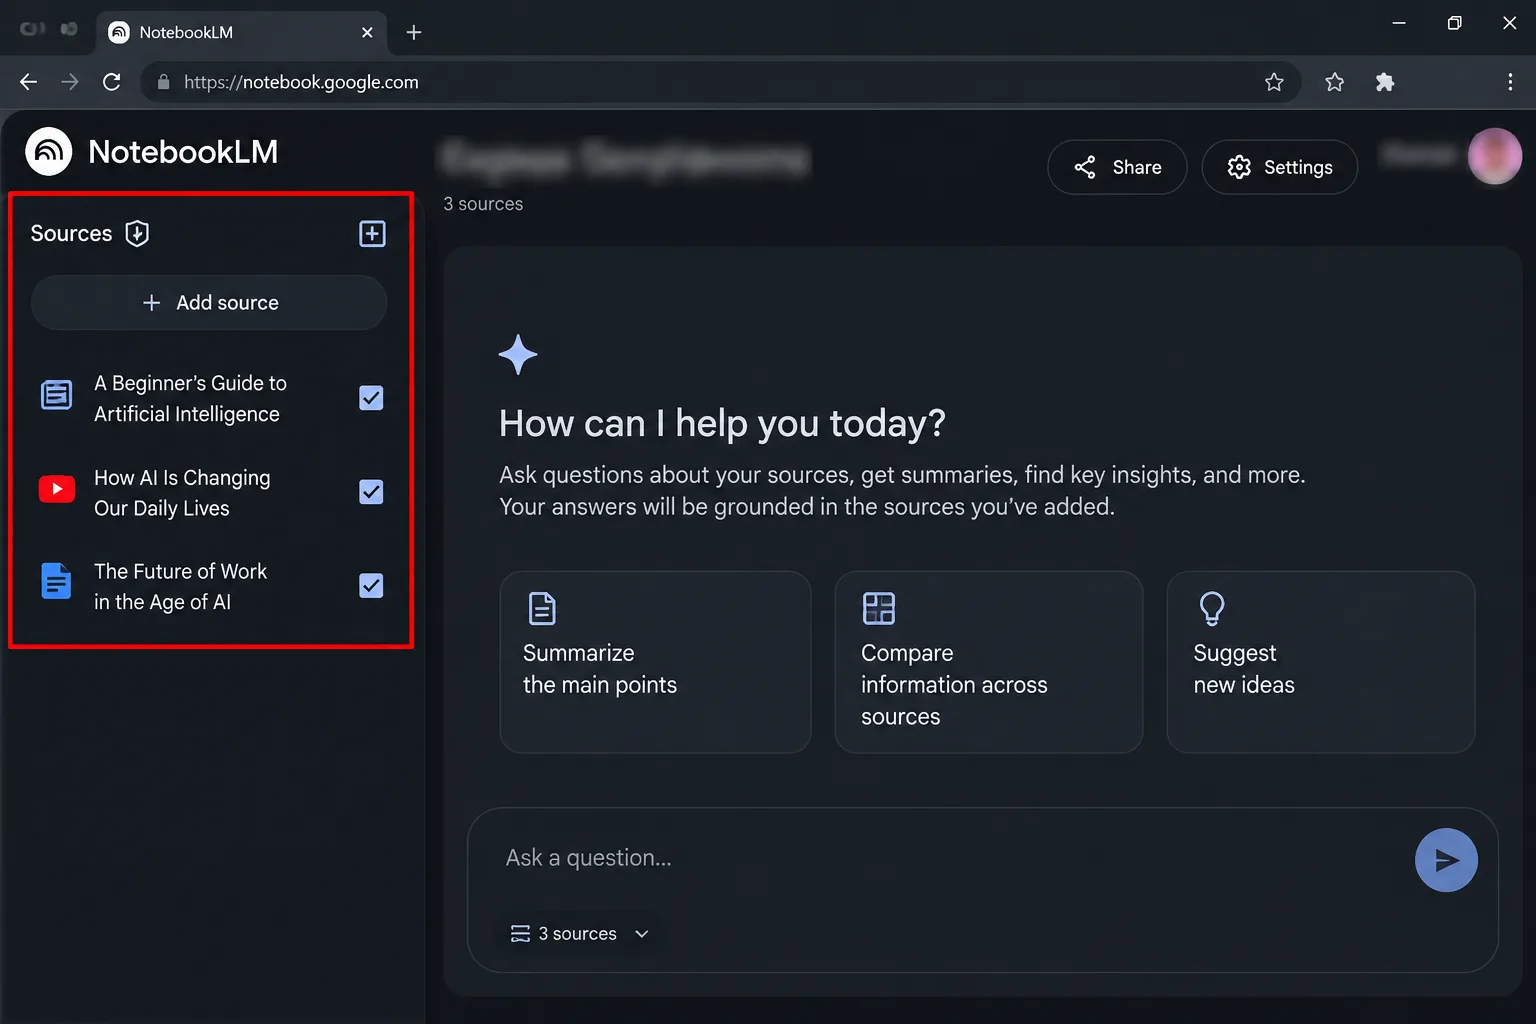Click the blurred notebook title
Viewport: 1536px width, 1024px height.
[625, 158]
